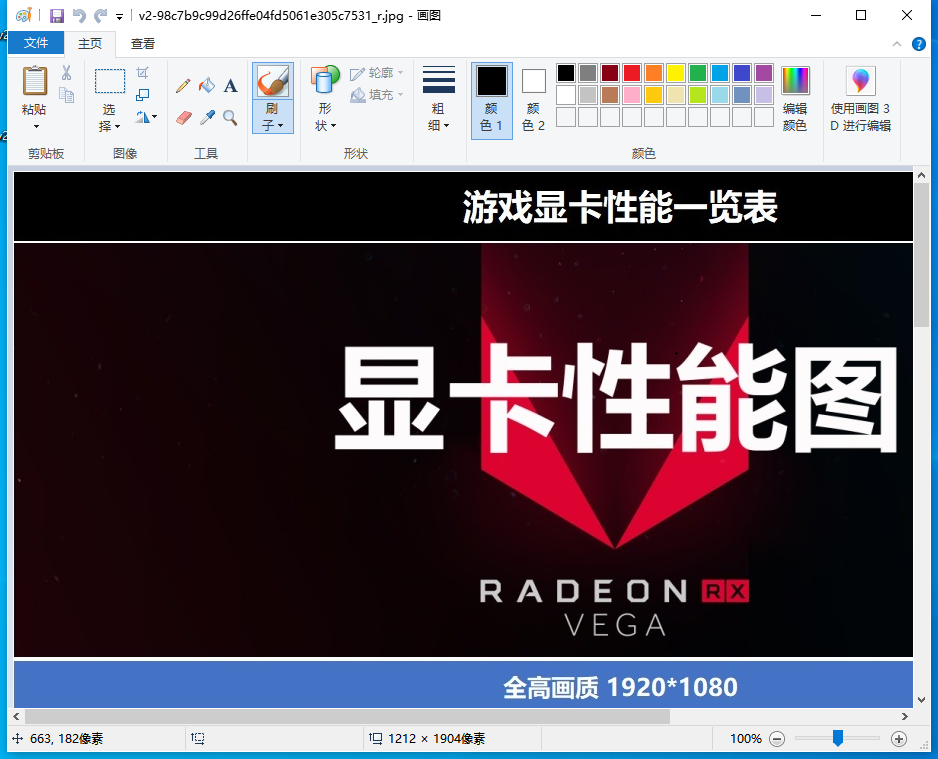Click the Undo arrow in title bar
The width and height of the screenshot is (938, 759).
80,16
